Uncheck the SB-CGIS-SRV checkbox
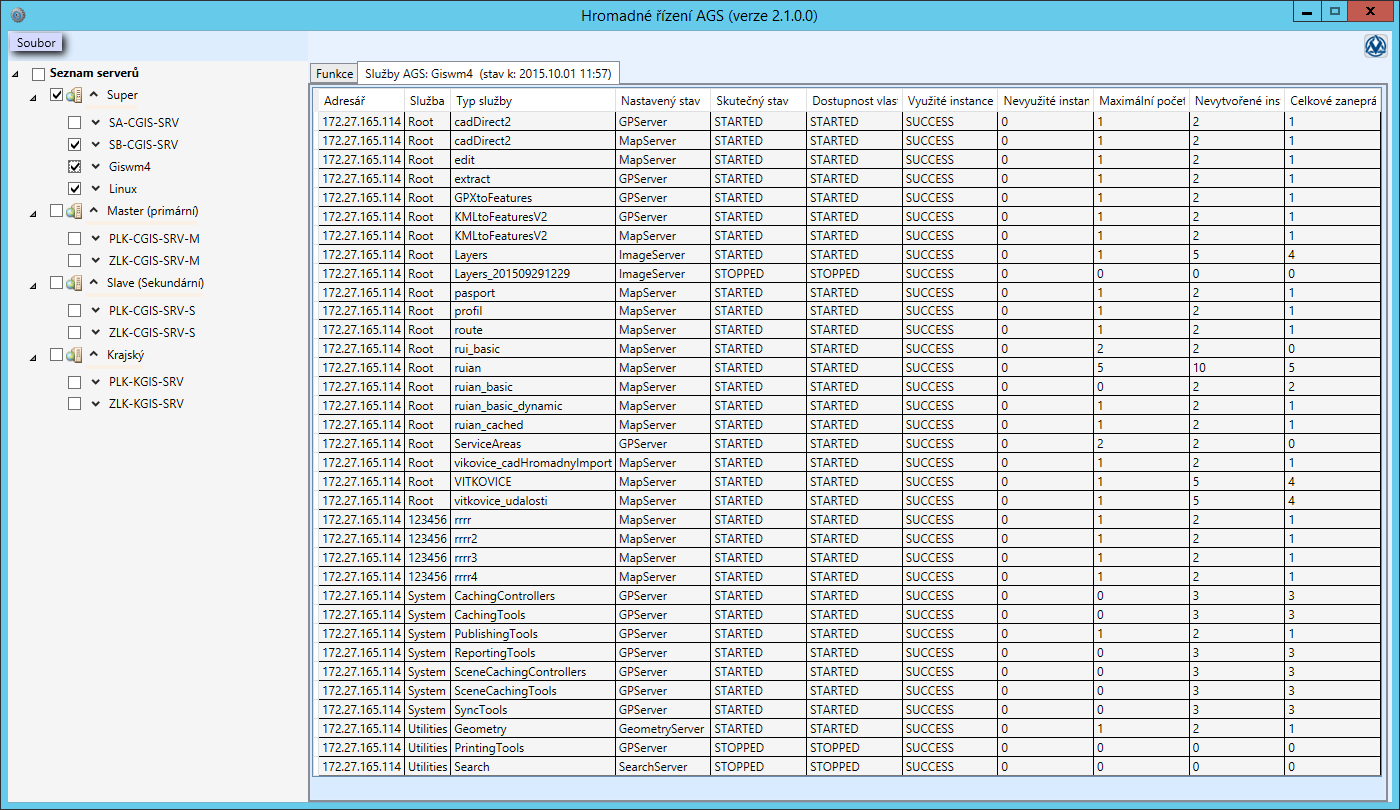 click(x=74, y=145)
